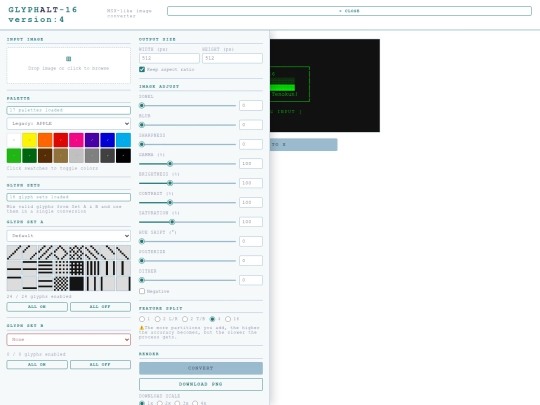The height and width of the screenshot is (405, 540).
Task: Toggle the single long backslash diagonal glyph
Action: [123, 252]
